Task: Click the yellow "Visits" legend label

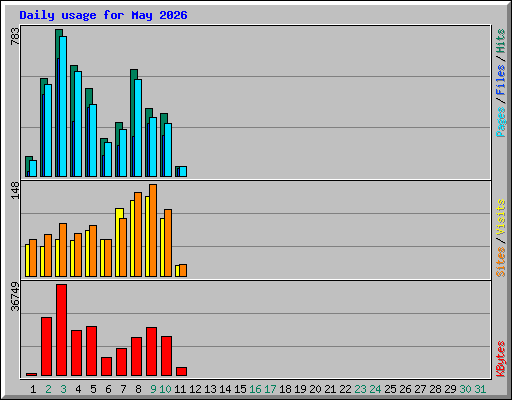Action: point(501,217)
